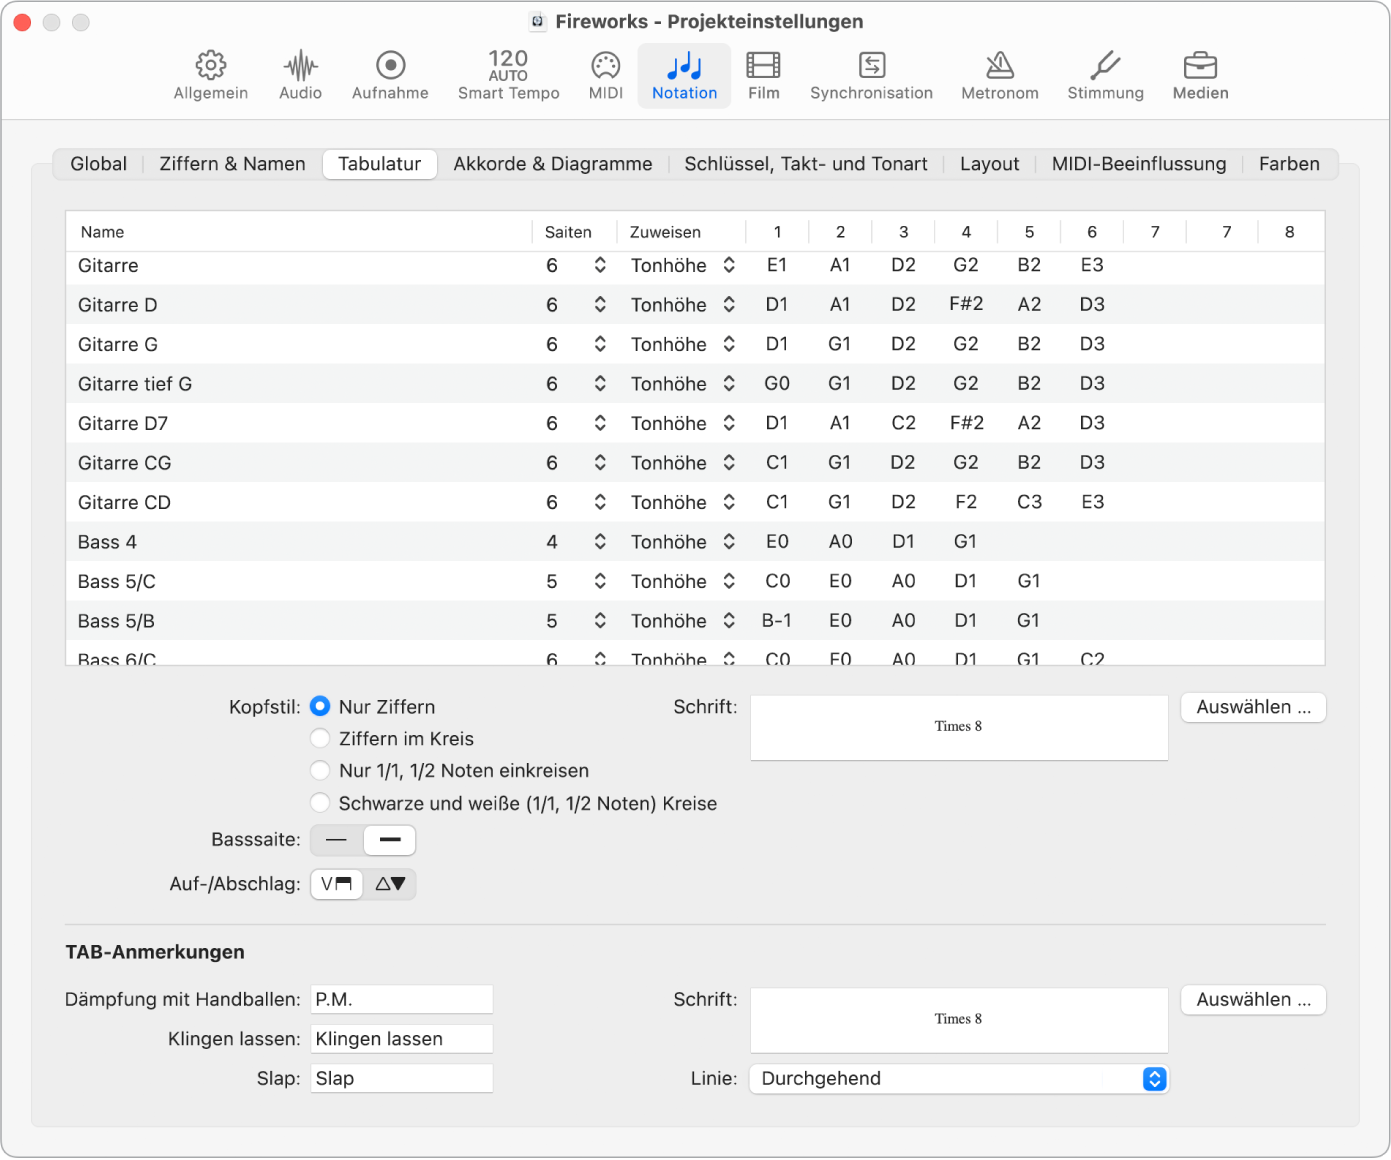Viewport: 1391px width, 1160px height.
Task: Enable Schwarze und weiße Kreise option
Action: point(320,802)
